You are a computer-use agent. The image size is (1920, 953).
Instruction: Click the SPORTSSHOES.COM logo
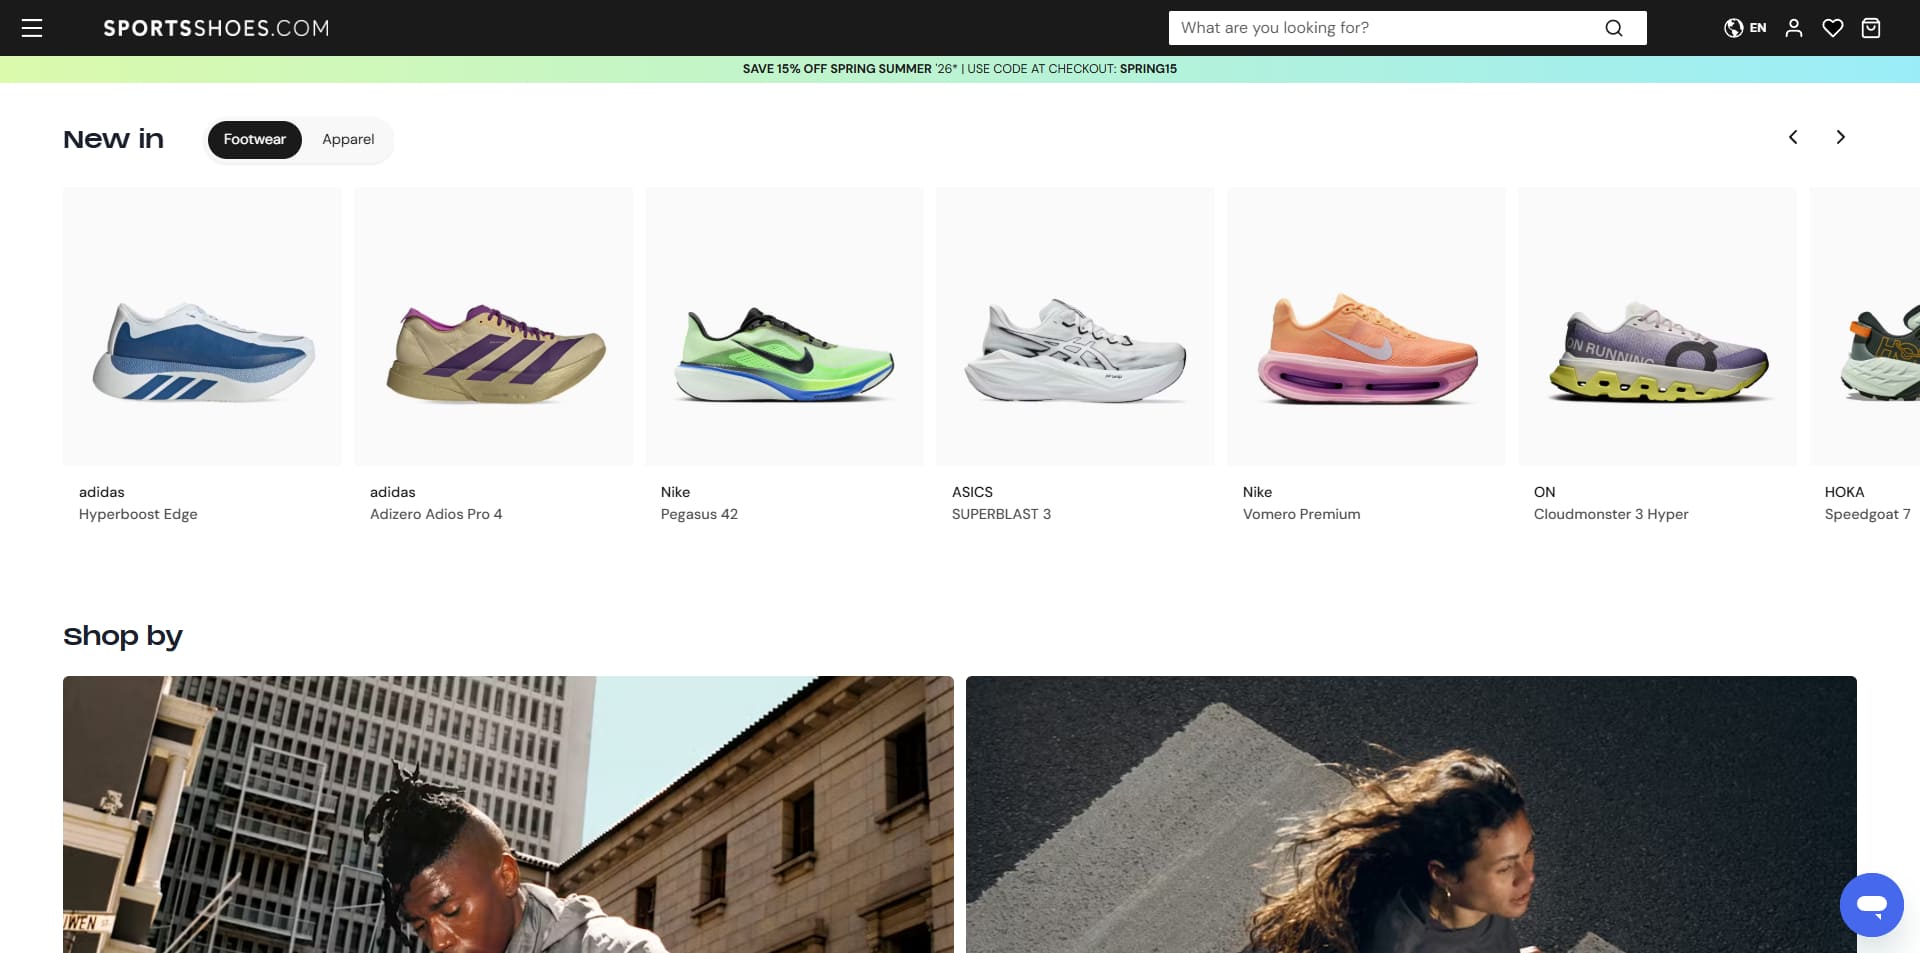pos(216,28)
